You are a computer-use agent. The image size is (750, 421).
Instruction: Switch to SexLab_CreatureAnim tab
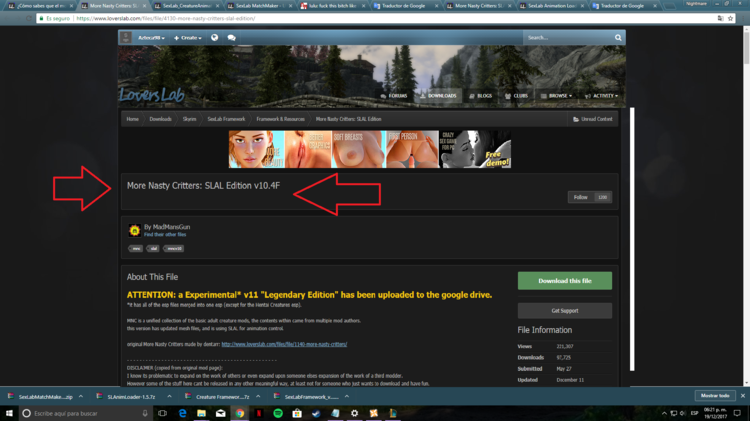point(186,6)
